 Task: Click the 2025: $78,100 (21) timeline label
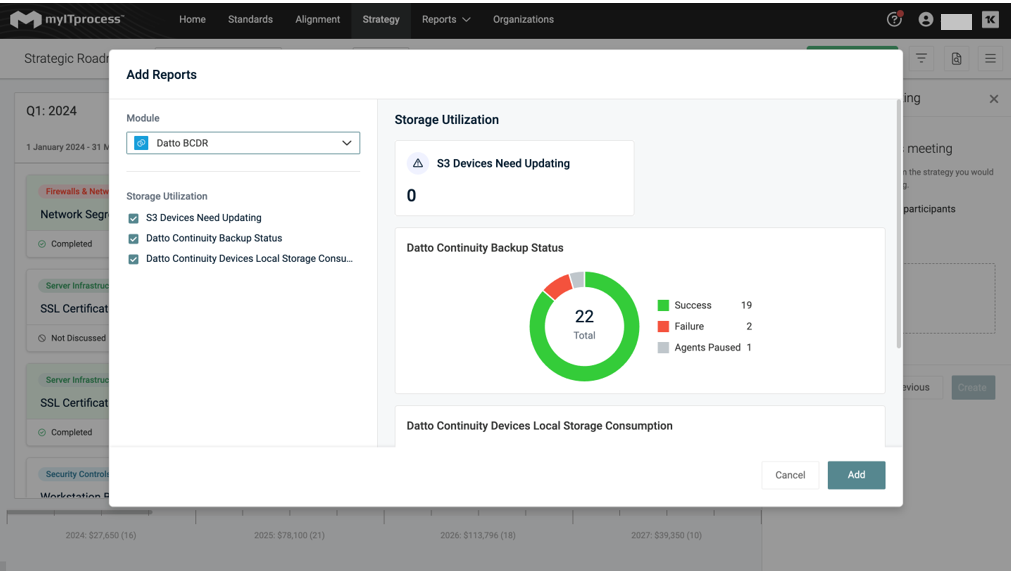pyautogui.click(x=290, y=535)
